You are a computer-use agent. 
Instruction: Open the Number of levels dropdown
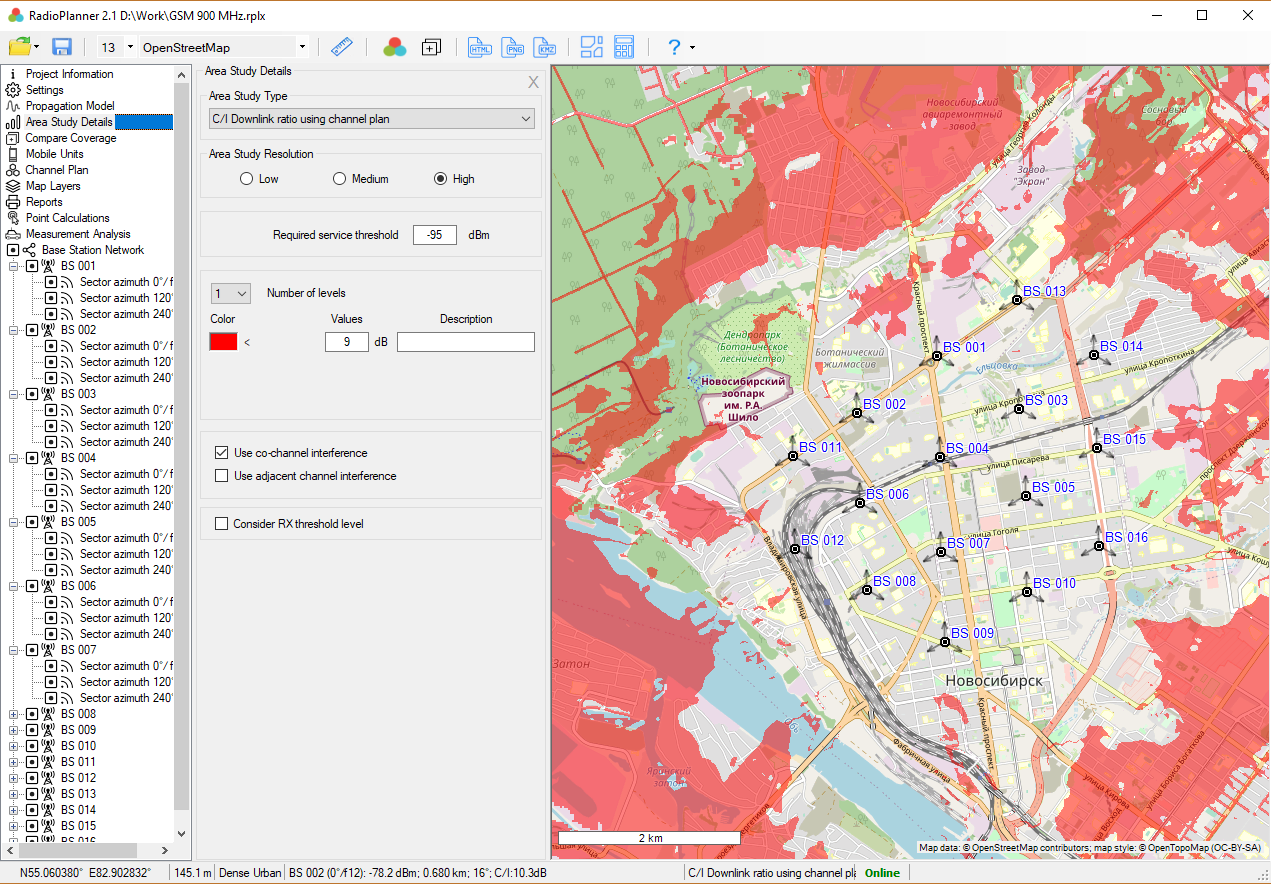[231, 293]
